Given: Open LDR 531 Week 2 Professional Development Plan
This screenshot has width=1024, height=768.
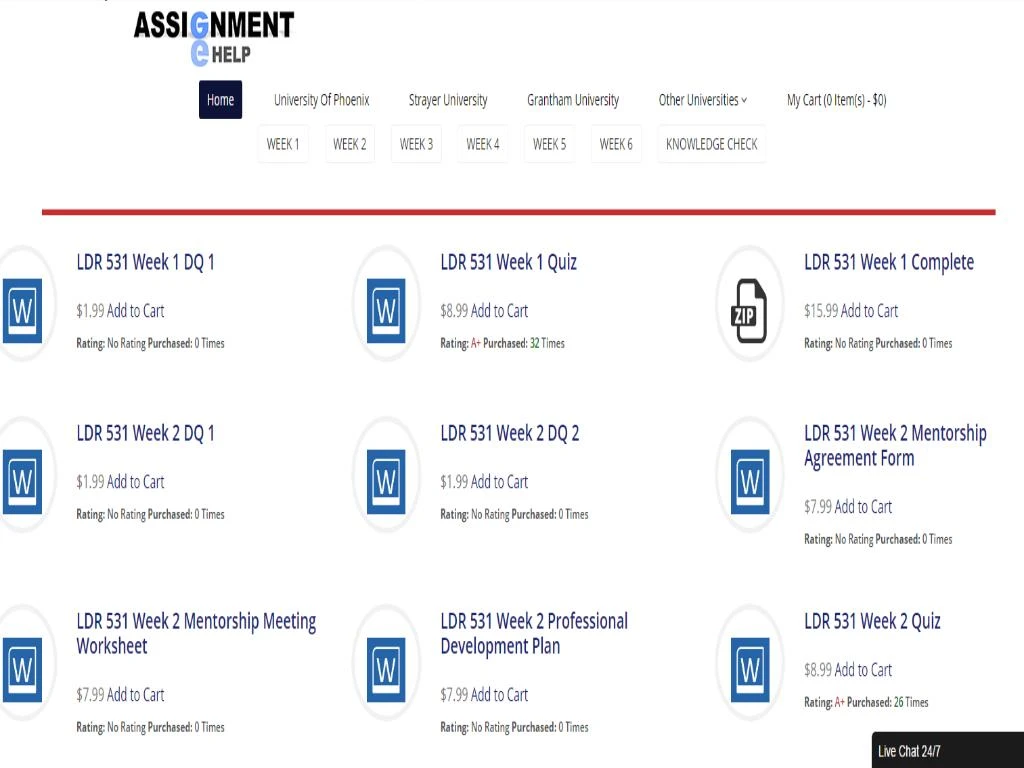Looking at the screenshot, I should click(534, 633).
